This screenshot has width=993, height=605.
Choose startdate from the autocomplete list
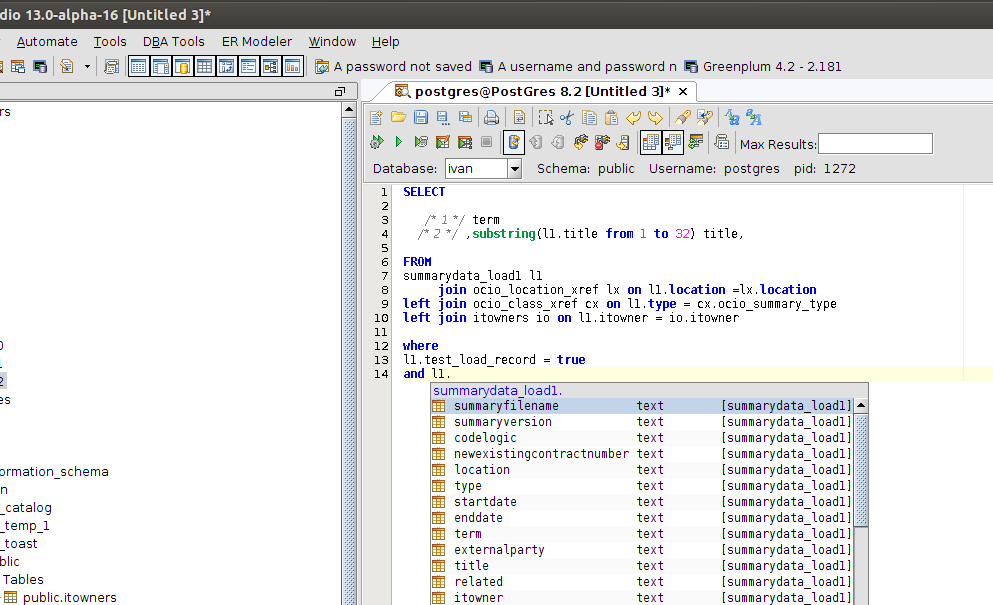click(x=485, y=502)
